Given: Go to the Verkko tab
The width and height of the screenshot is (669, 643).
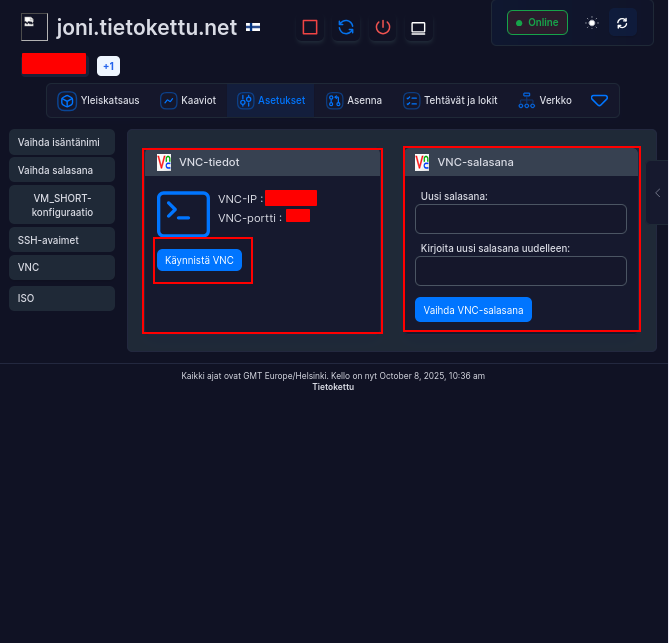Looking at the screenshot, I should (545, 100).
